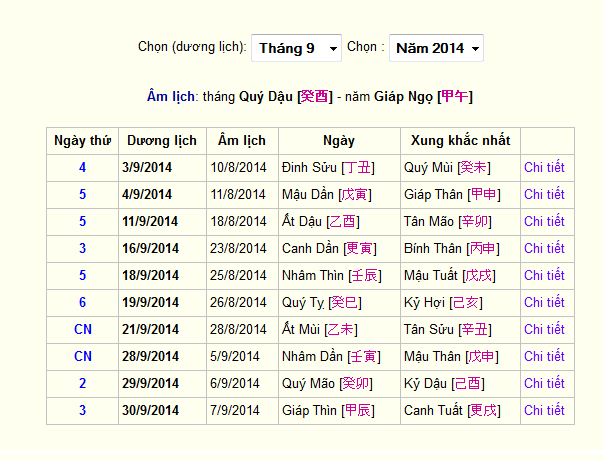Open Chi tiết link for 4/9/2014
Image resolution: width=604 pixels, height=460 pixels.
544,195
